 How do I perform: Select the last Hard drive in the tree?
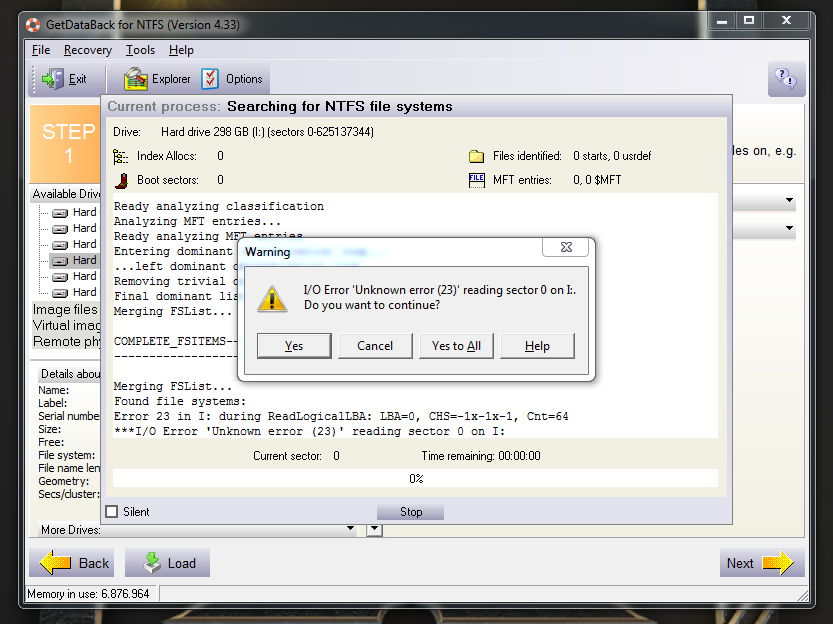[74, 292]
